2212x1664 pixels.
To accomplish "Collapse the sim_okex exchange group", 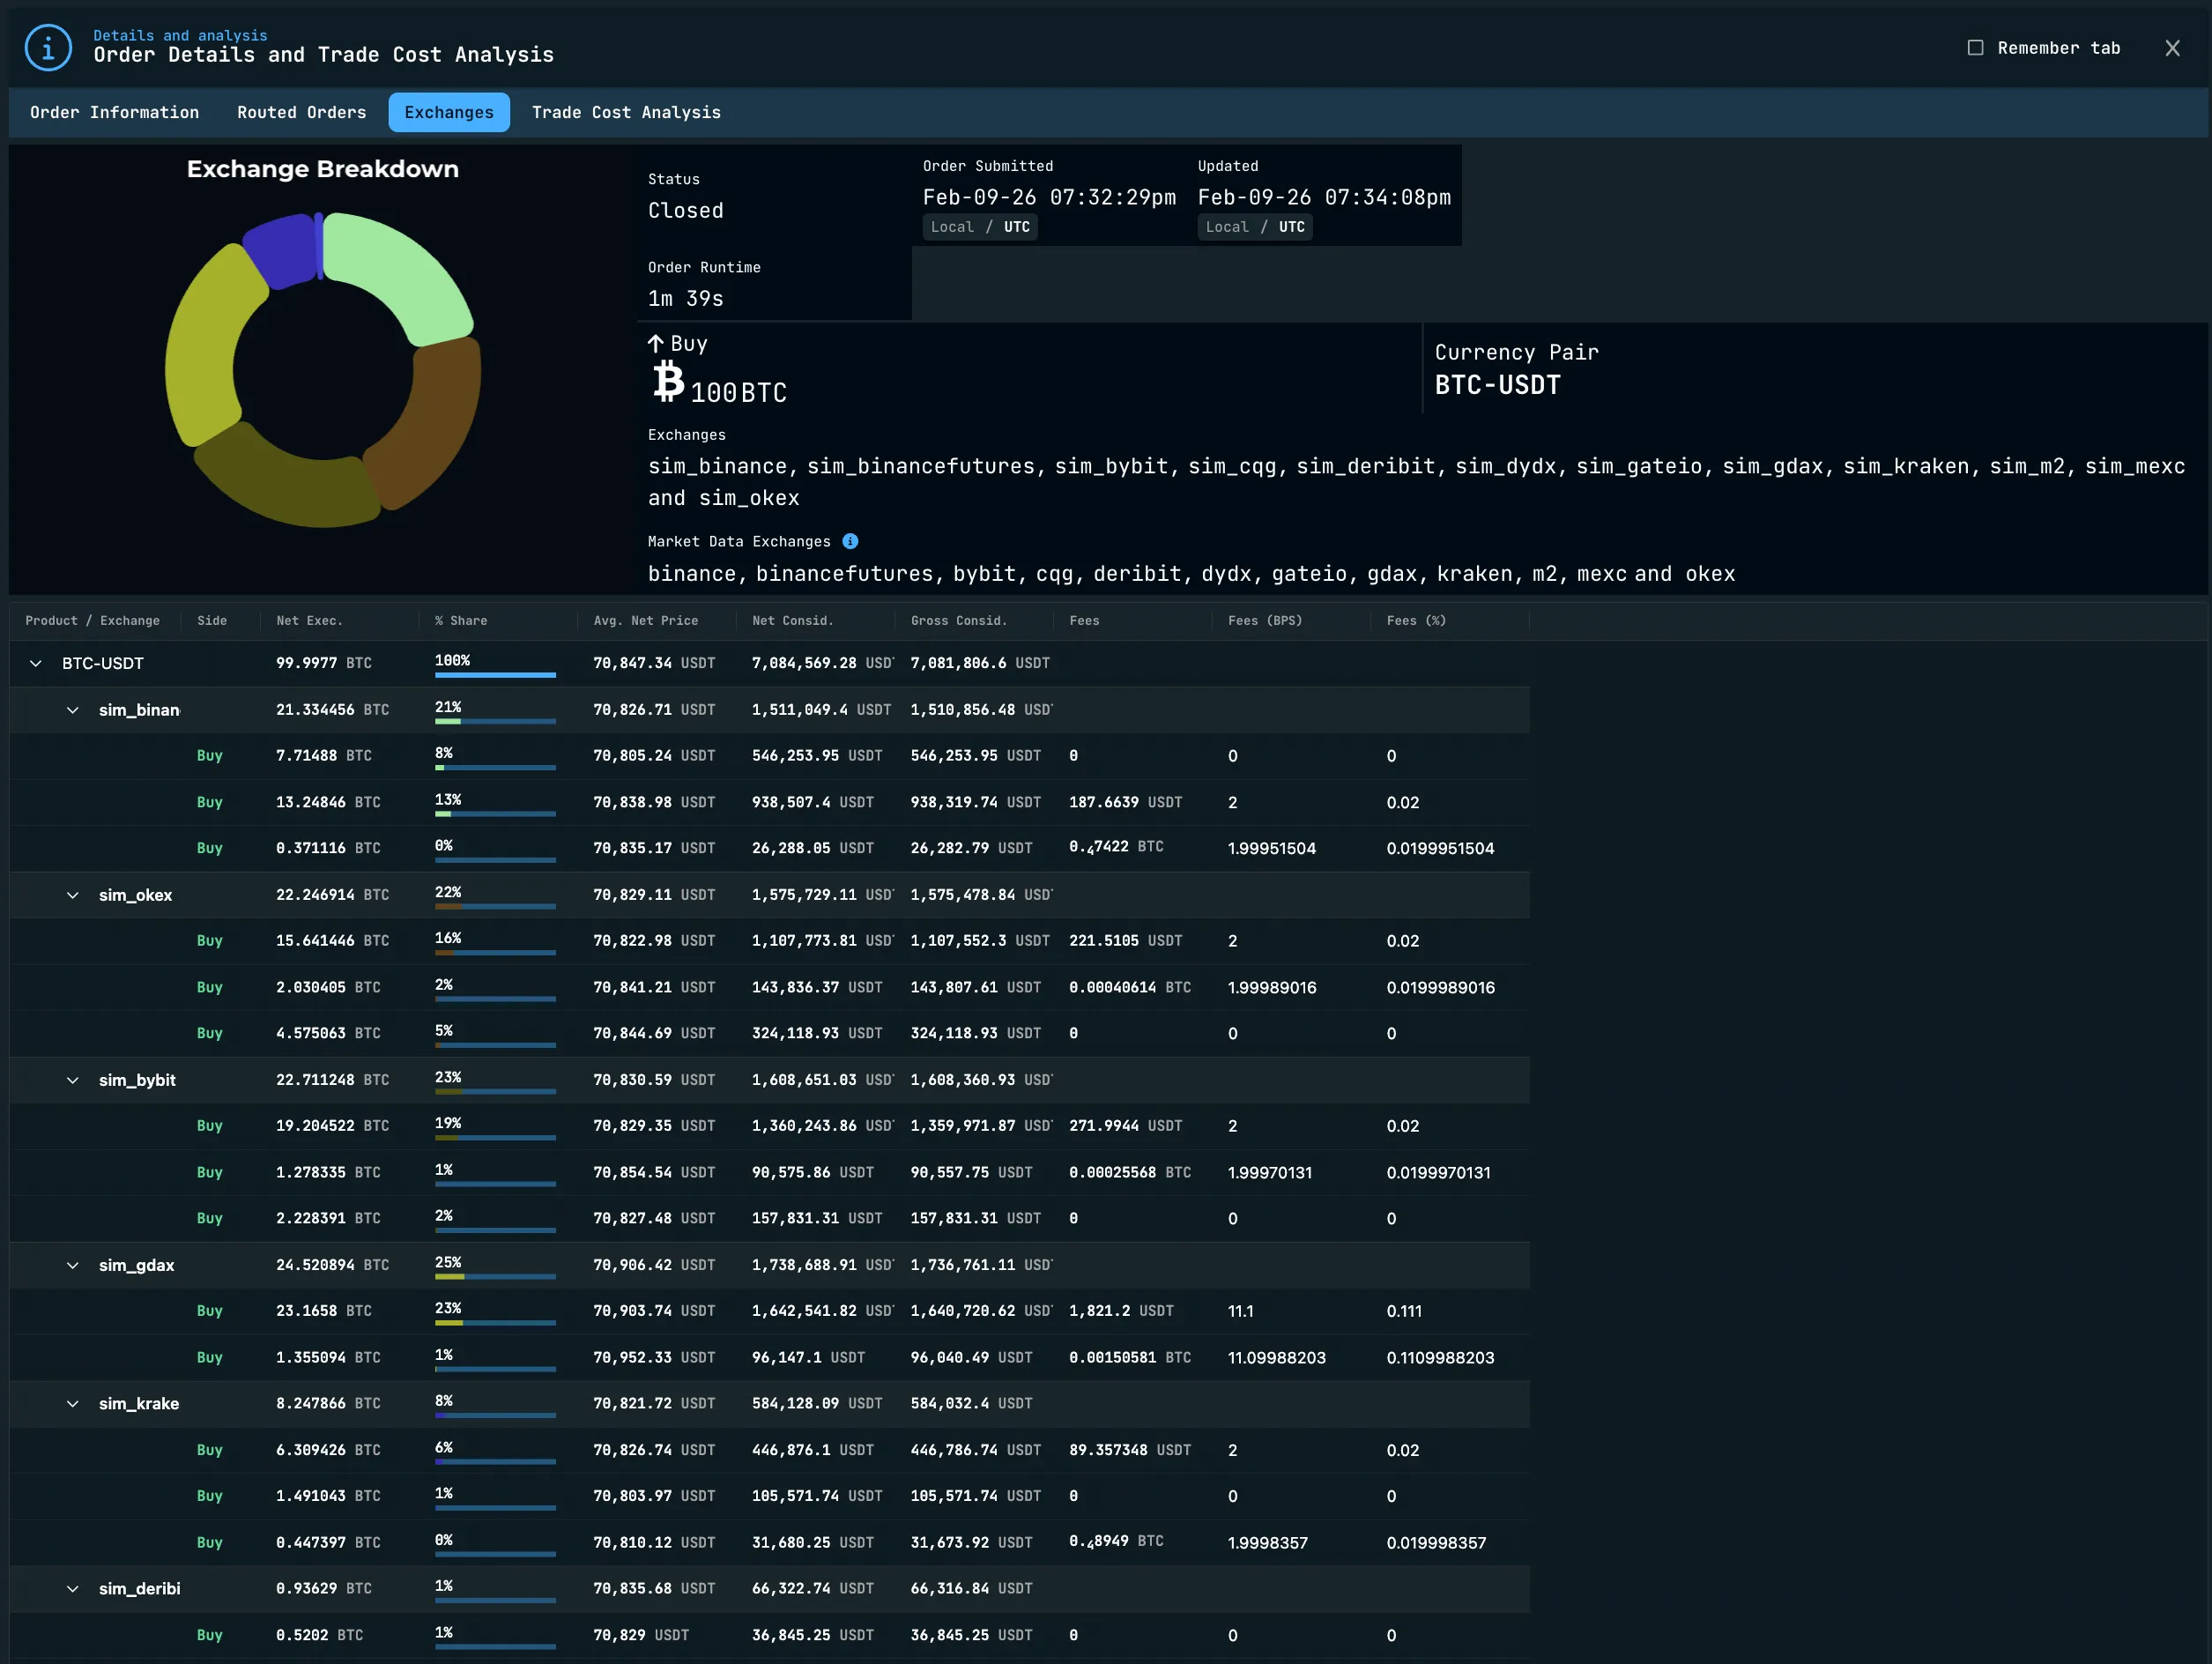I will [73, 895].
